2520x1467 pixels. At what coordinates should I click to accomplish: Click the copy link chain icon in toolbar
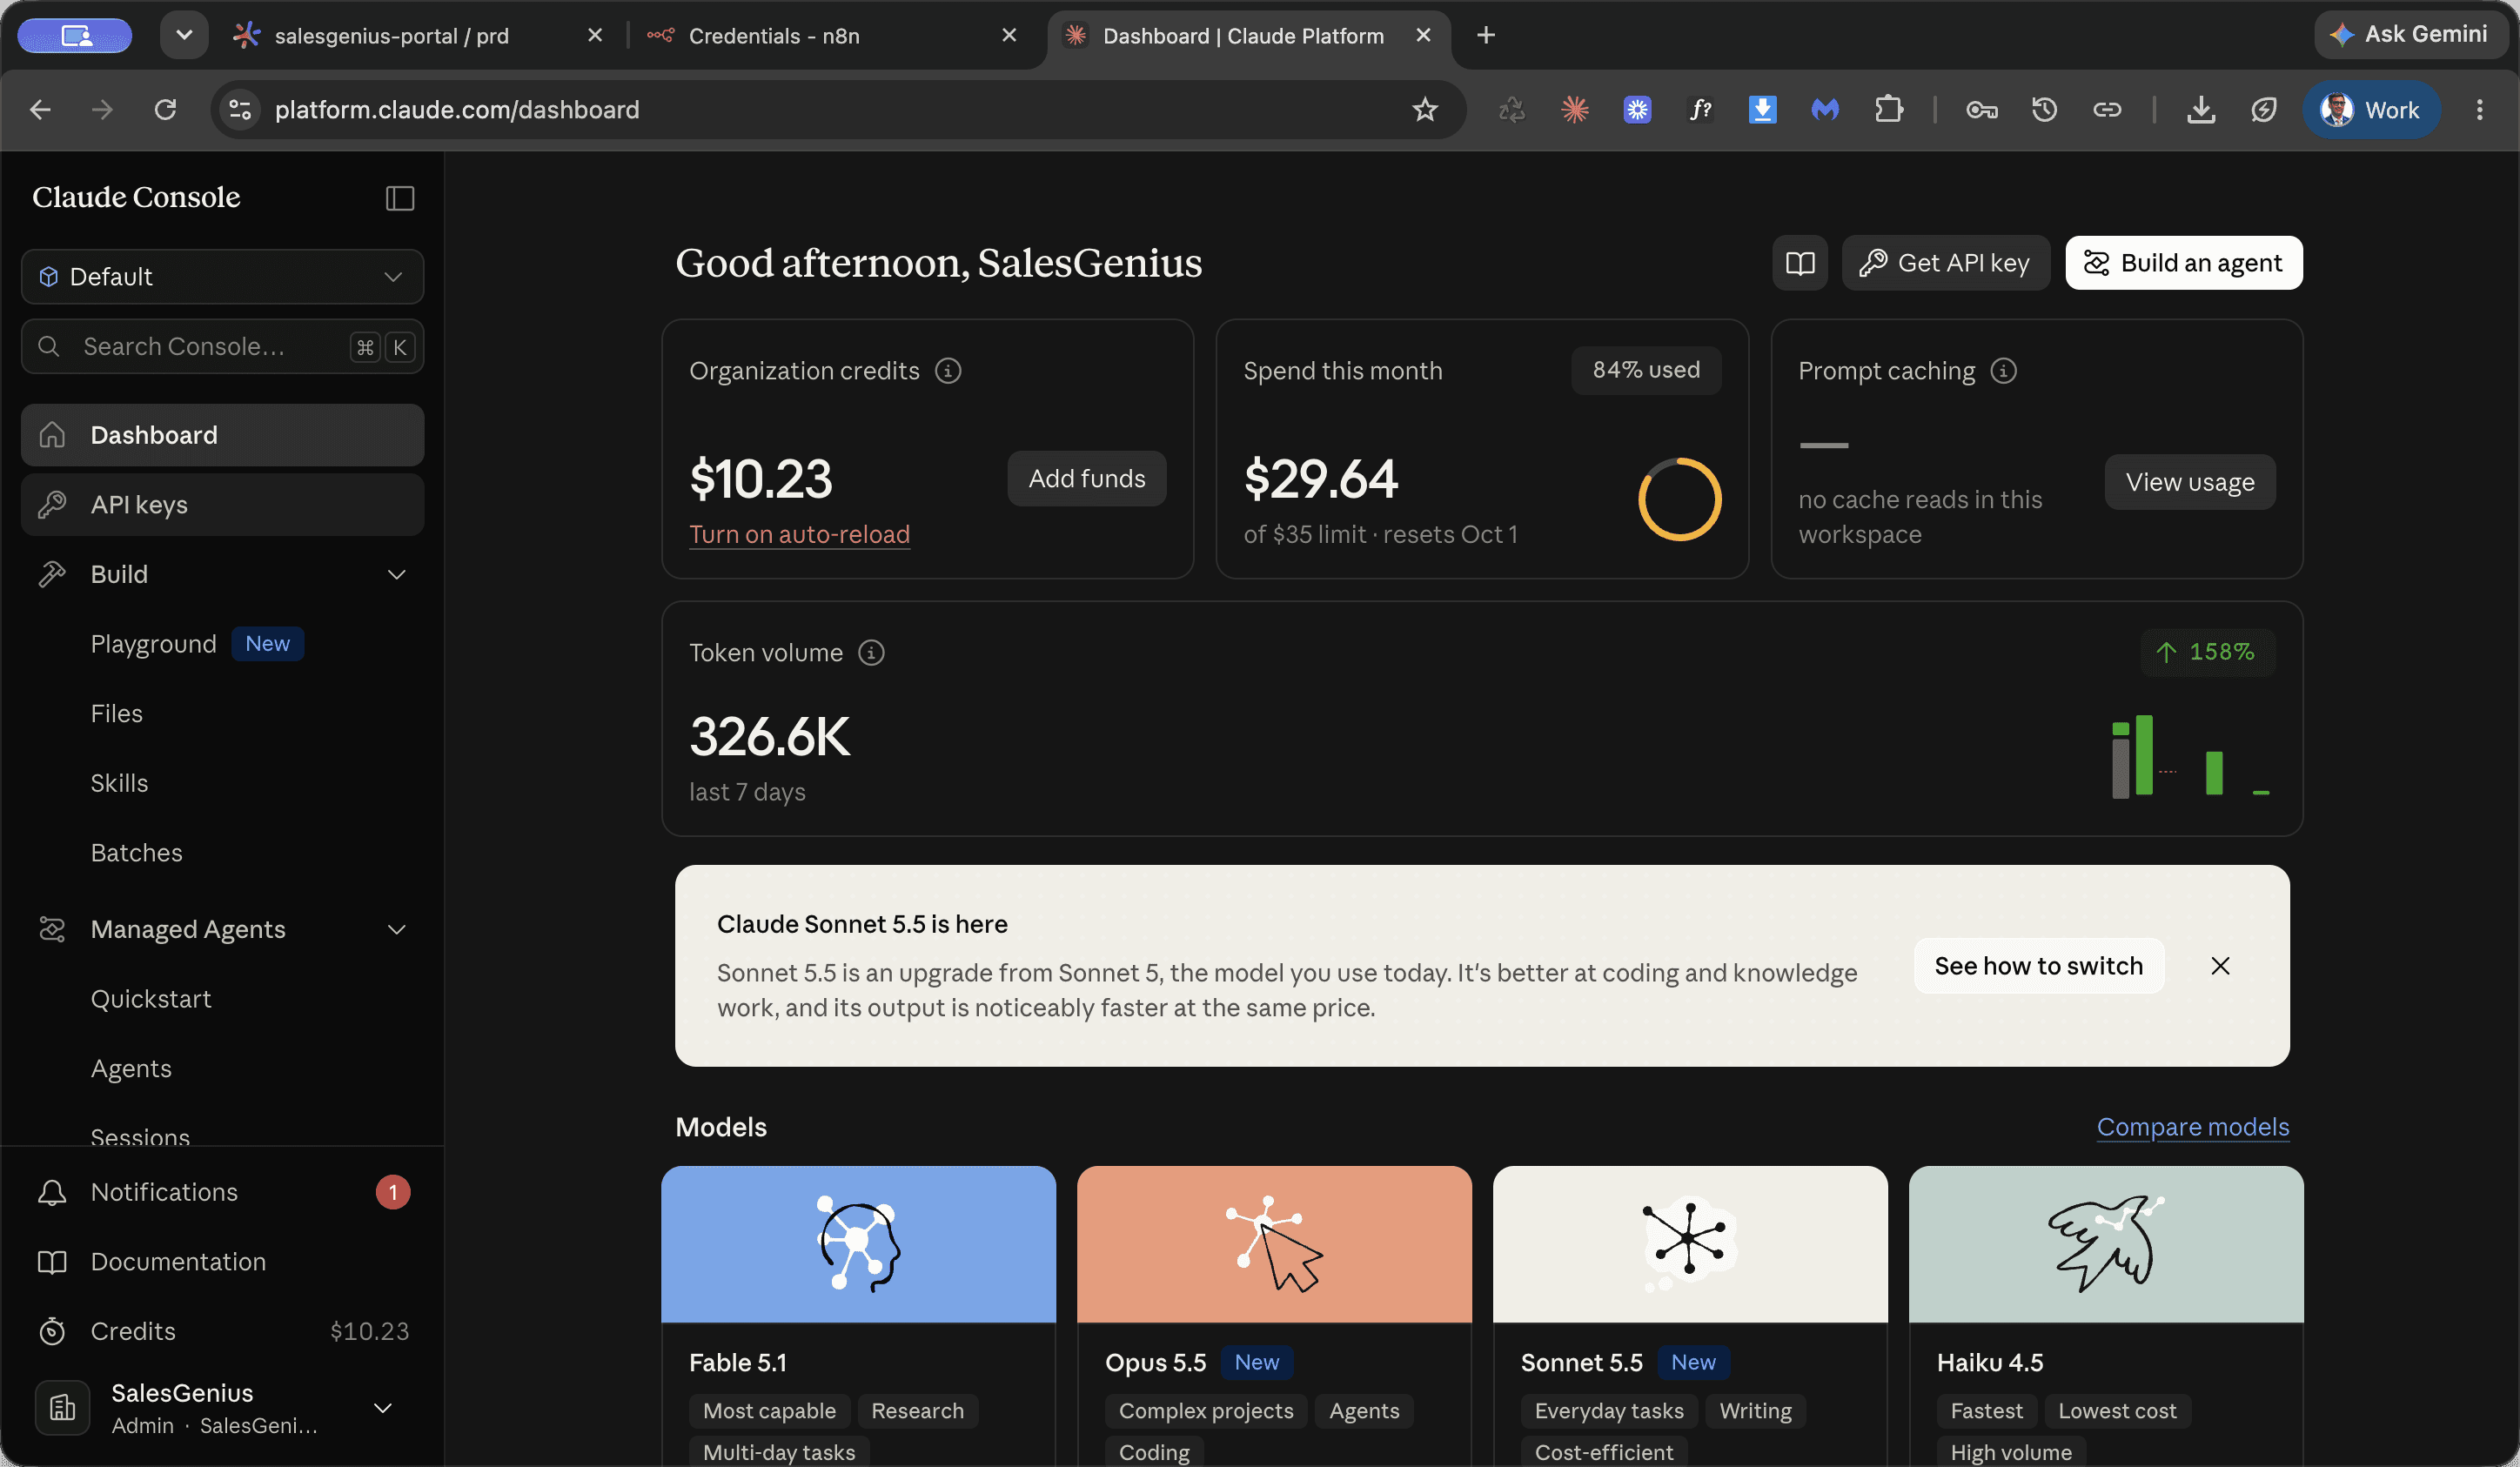click(x=2107, y=110)
